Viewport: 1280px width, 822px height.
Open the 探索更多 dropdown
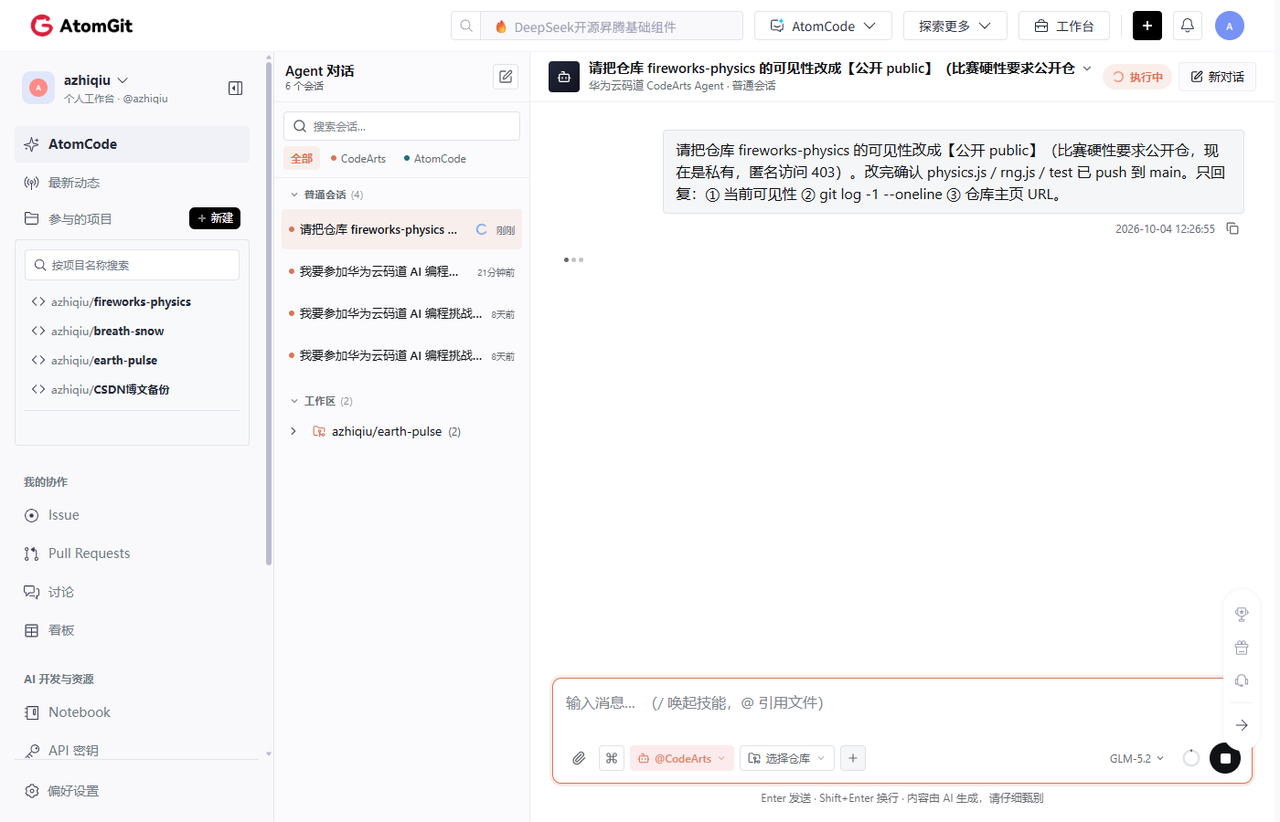coord(954,26)
